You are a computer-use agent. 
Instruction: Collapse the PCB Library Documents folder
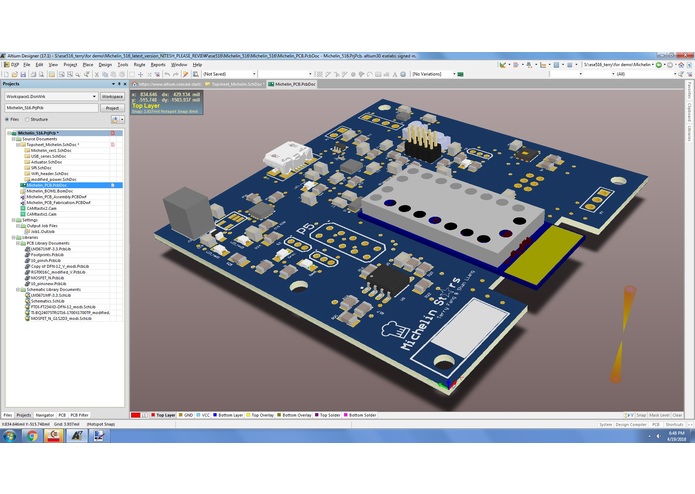(18, 243)
